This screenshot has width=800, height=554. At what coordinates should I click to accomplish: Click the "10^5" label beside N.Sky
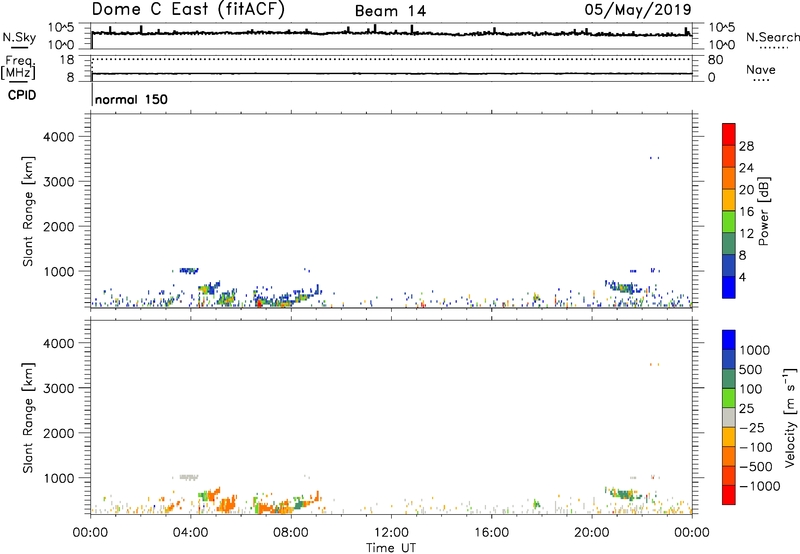click(61, 27)
